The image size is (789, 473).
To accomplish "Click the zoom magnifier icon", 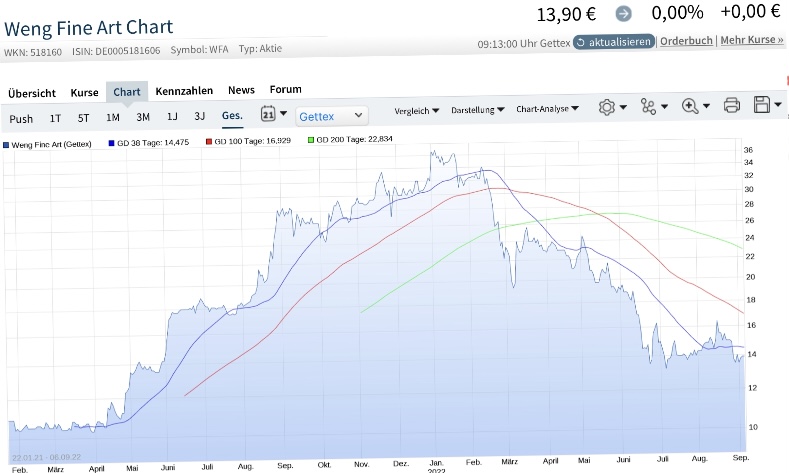I will (689, 106).
